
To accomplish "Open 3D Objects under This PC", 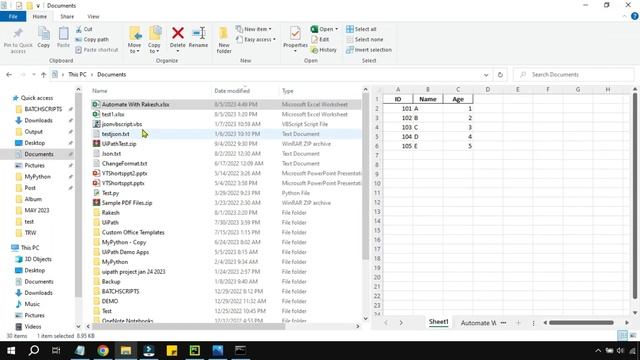I will (x=38, y=259).
